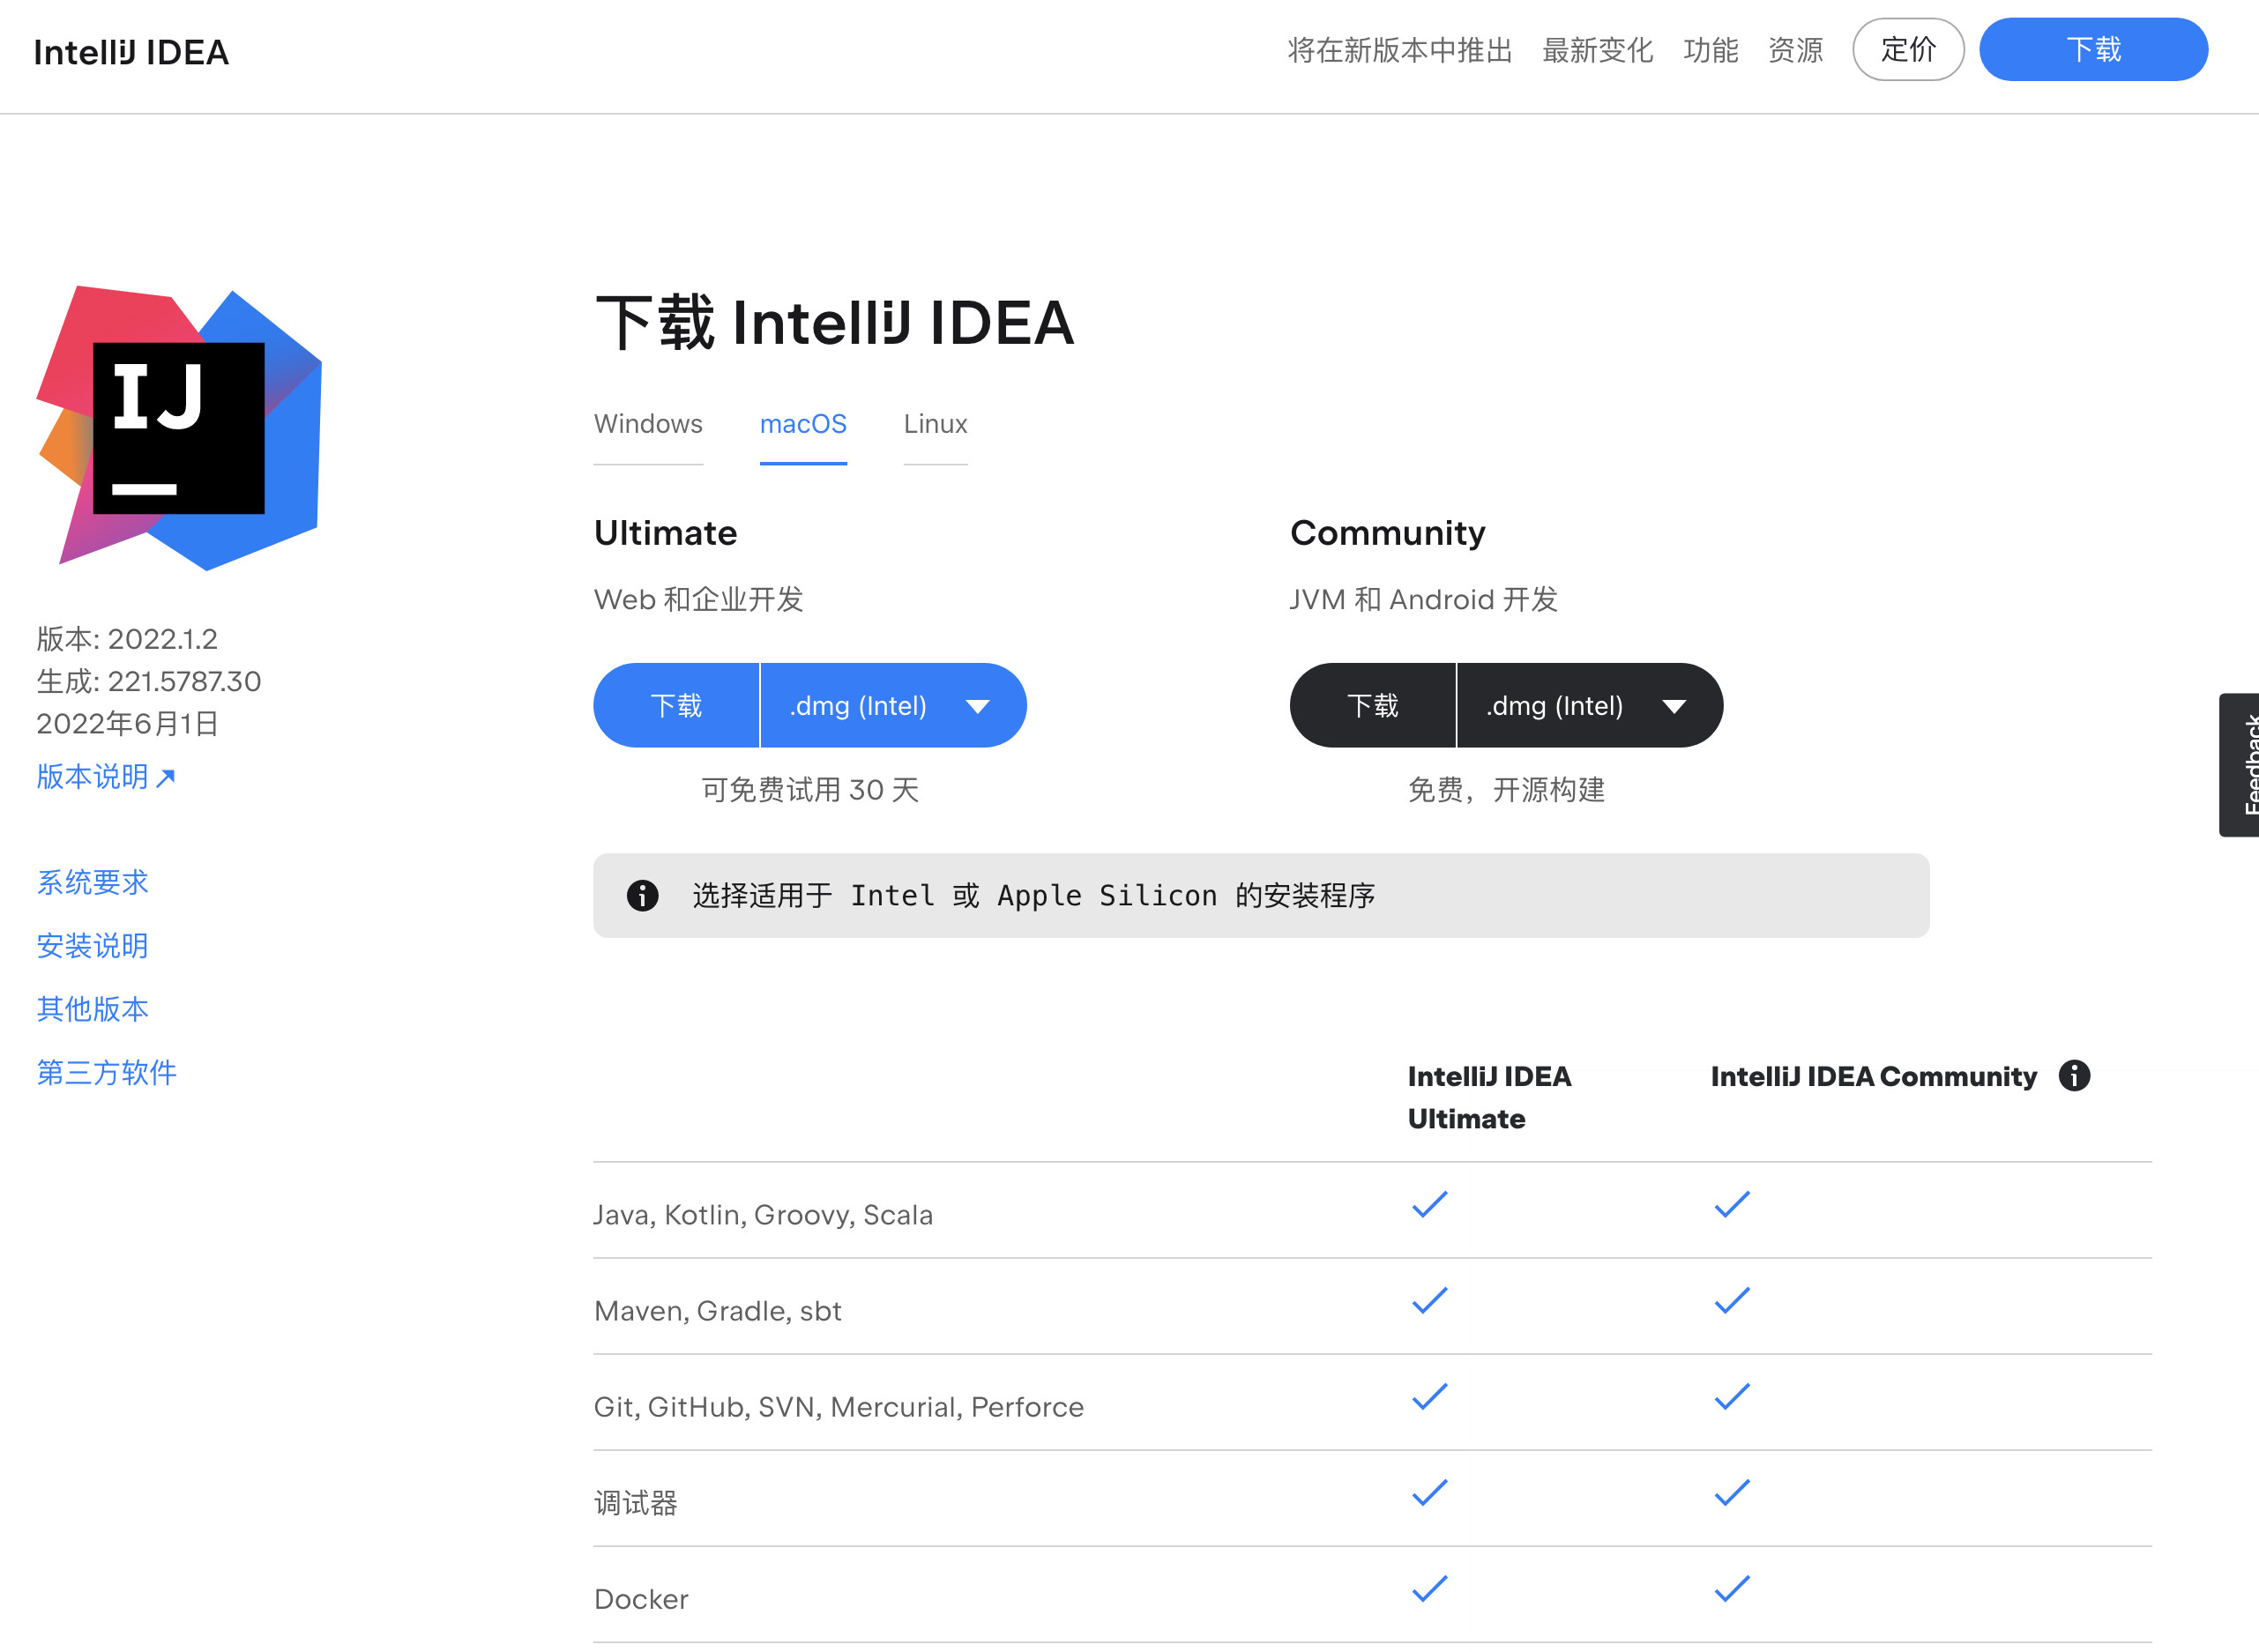This screenshot has height=1652, width=2259.
Task: Click Community checkmark in 调试器 row
Action: coord(1731,1492)
